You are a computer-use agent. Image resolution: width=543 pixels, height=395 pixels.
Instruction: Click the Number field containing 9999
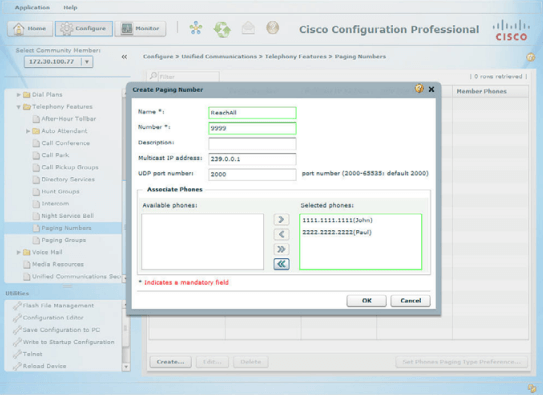click(x=252, y=128)
